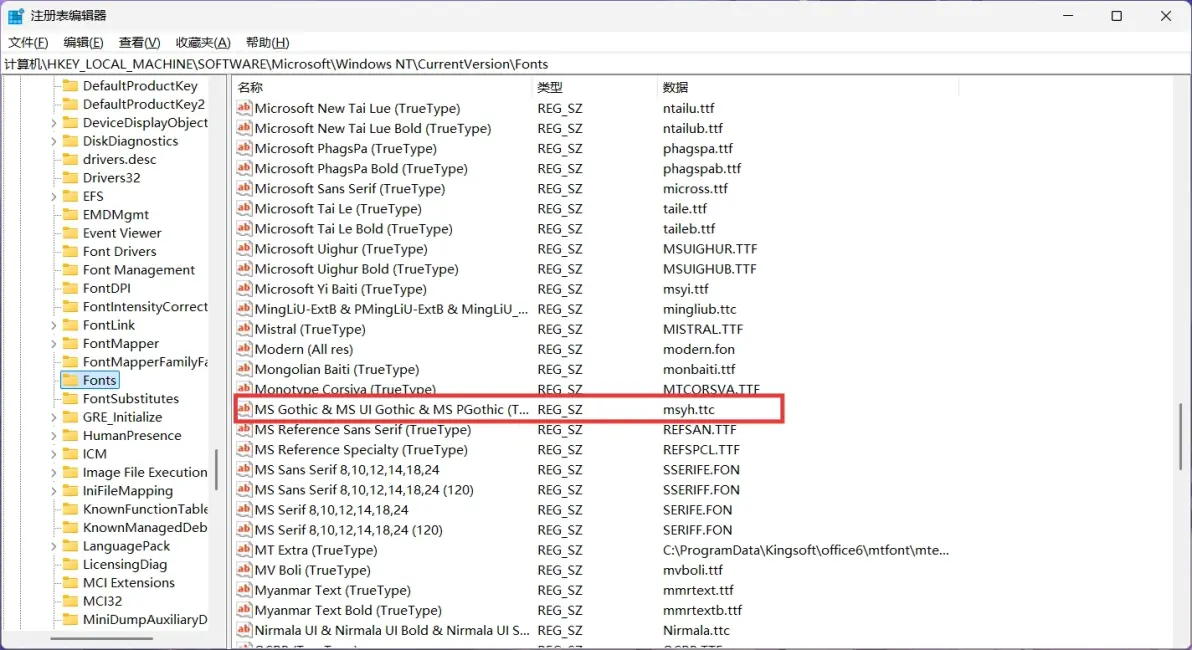Screen dimensions: 1192x650
Task: Select the MingLiU-ExtB & PMingLiU-ExtB value
Action: click(x=391, y=309)
